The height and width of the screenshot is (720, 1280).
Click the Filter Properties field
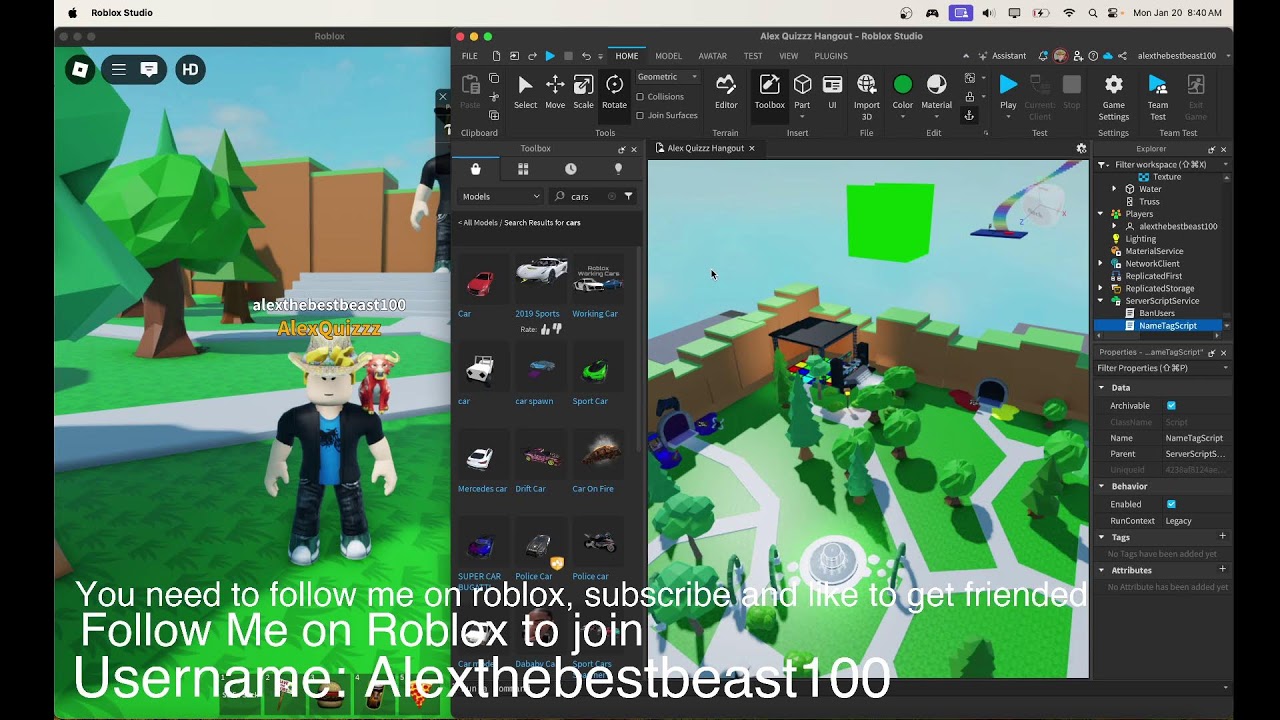tap(1160, 368)
